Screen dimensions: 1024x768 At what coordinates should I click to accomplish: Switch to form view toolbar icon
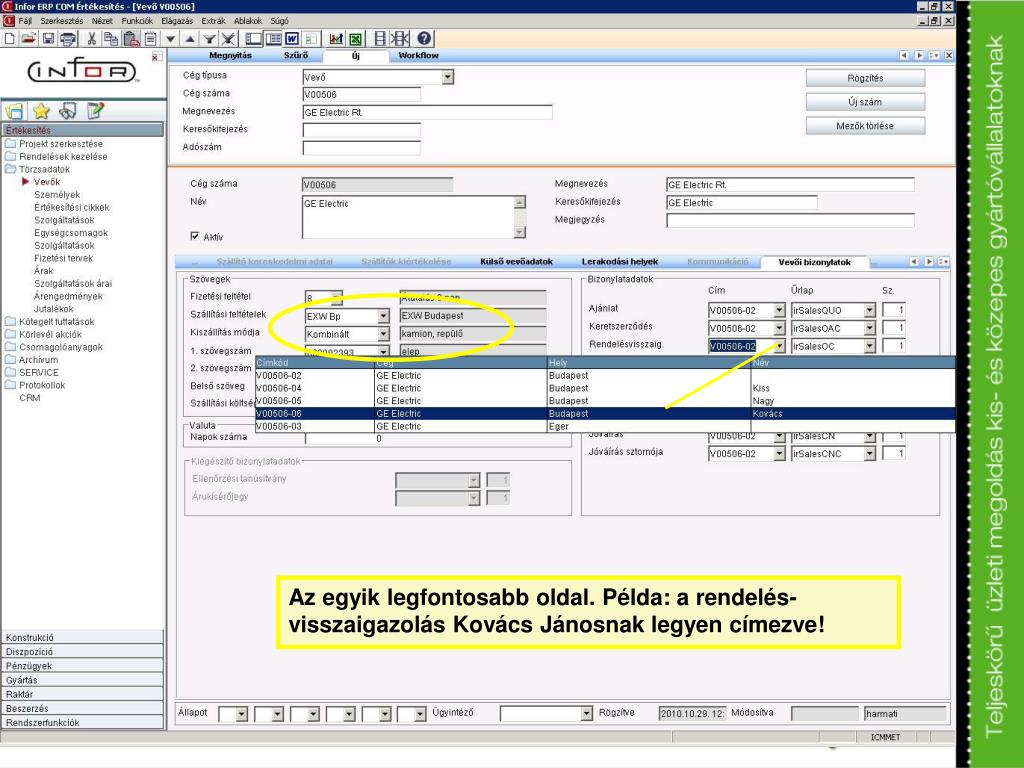tap(253, 39)
